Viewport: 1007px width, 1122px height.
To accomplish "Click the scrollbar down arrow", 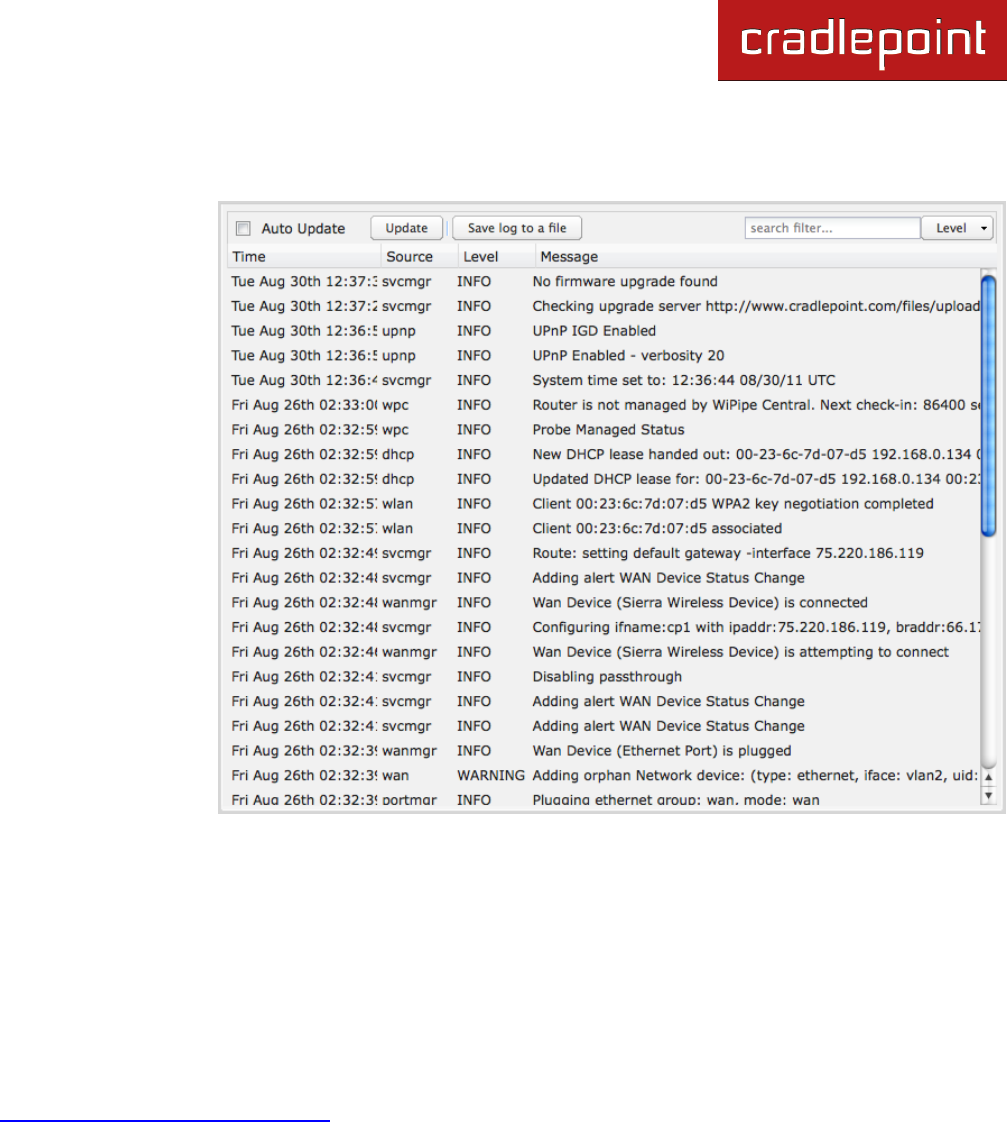I will 988,795.
